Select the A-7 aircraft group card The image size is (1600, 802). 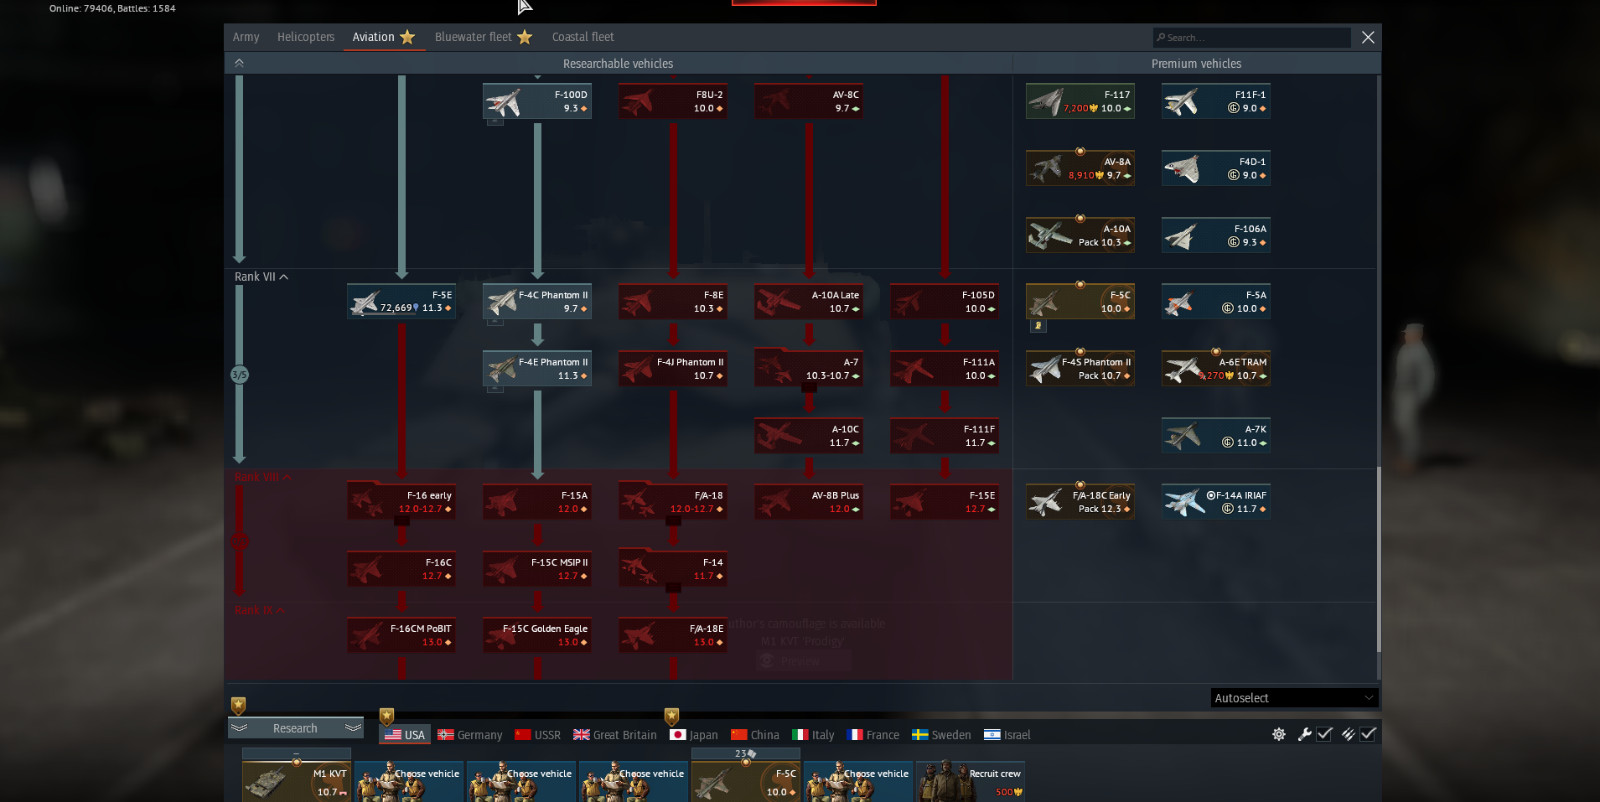809,368
